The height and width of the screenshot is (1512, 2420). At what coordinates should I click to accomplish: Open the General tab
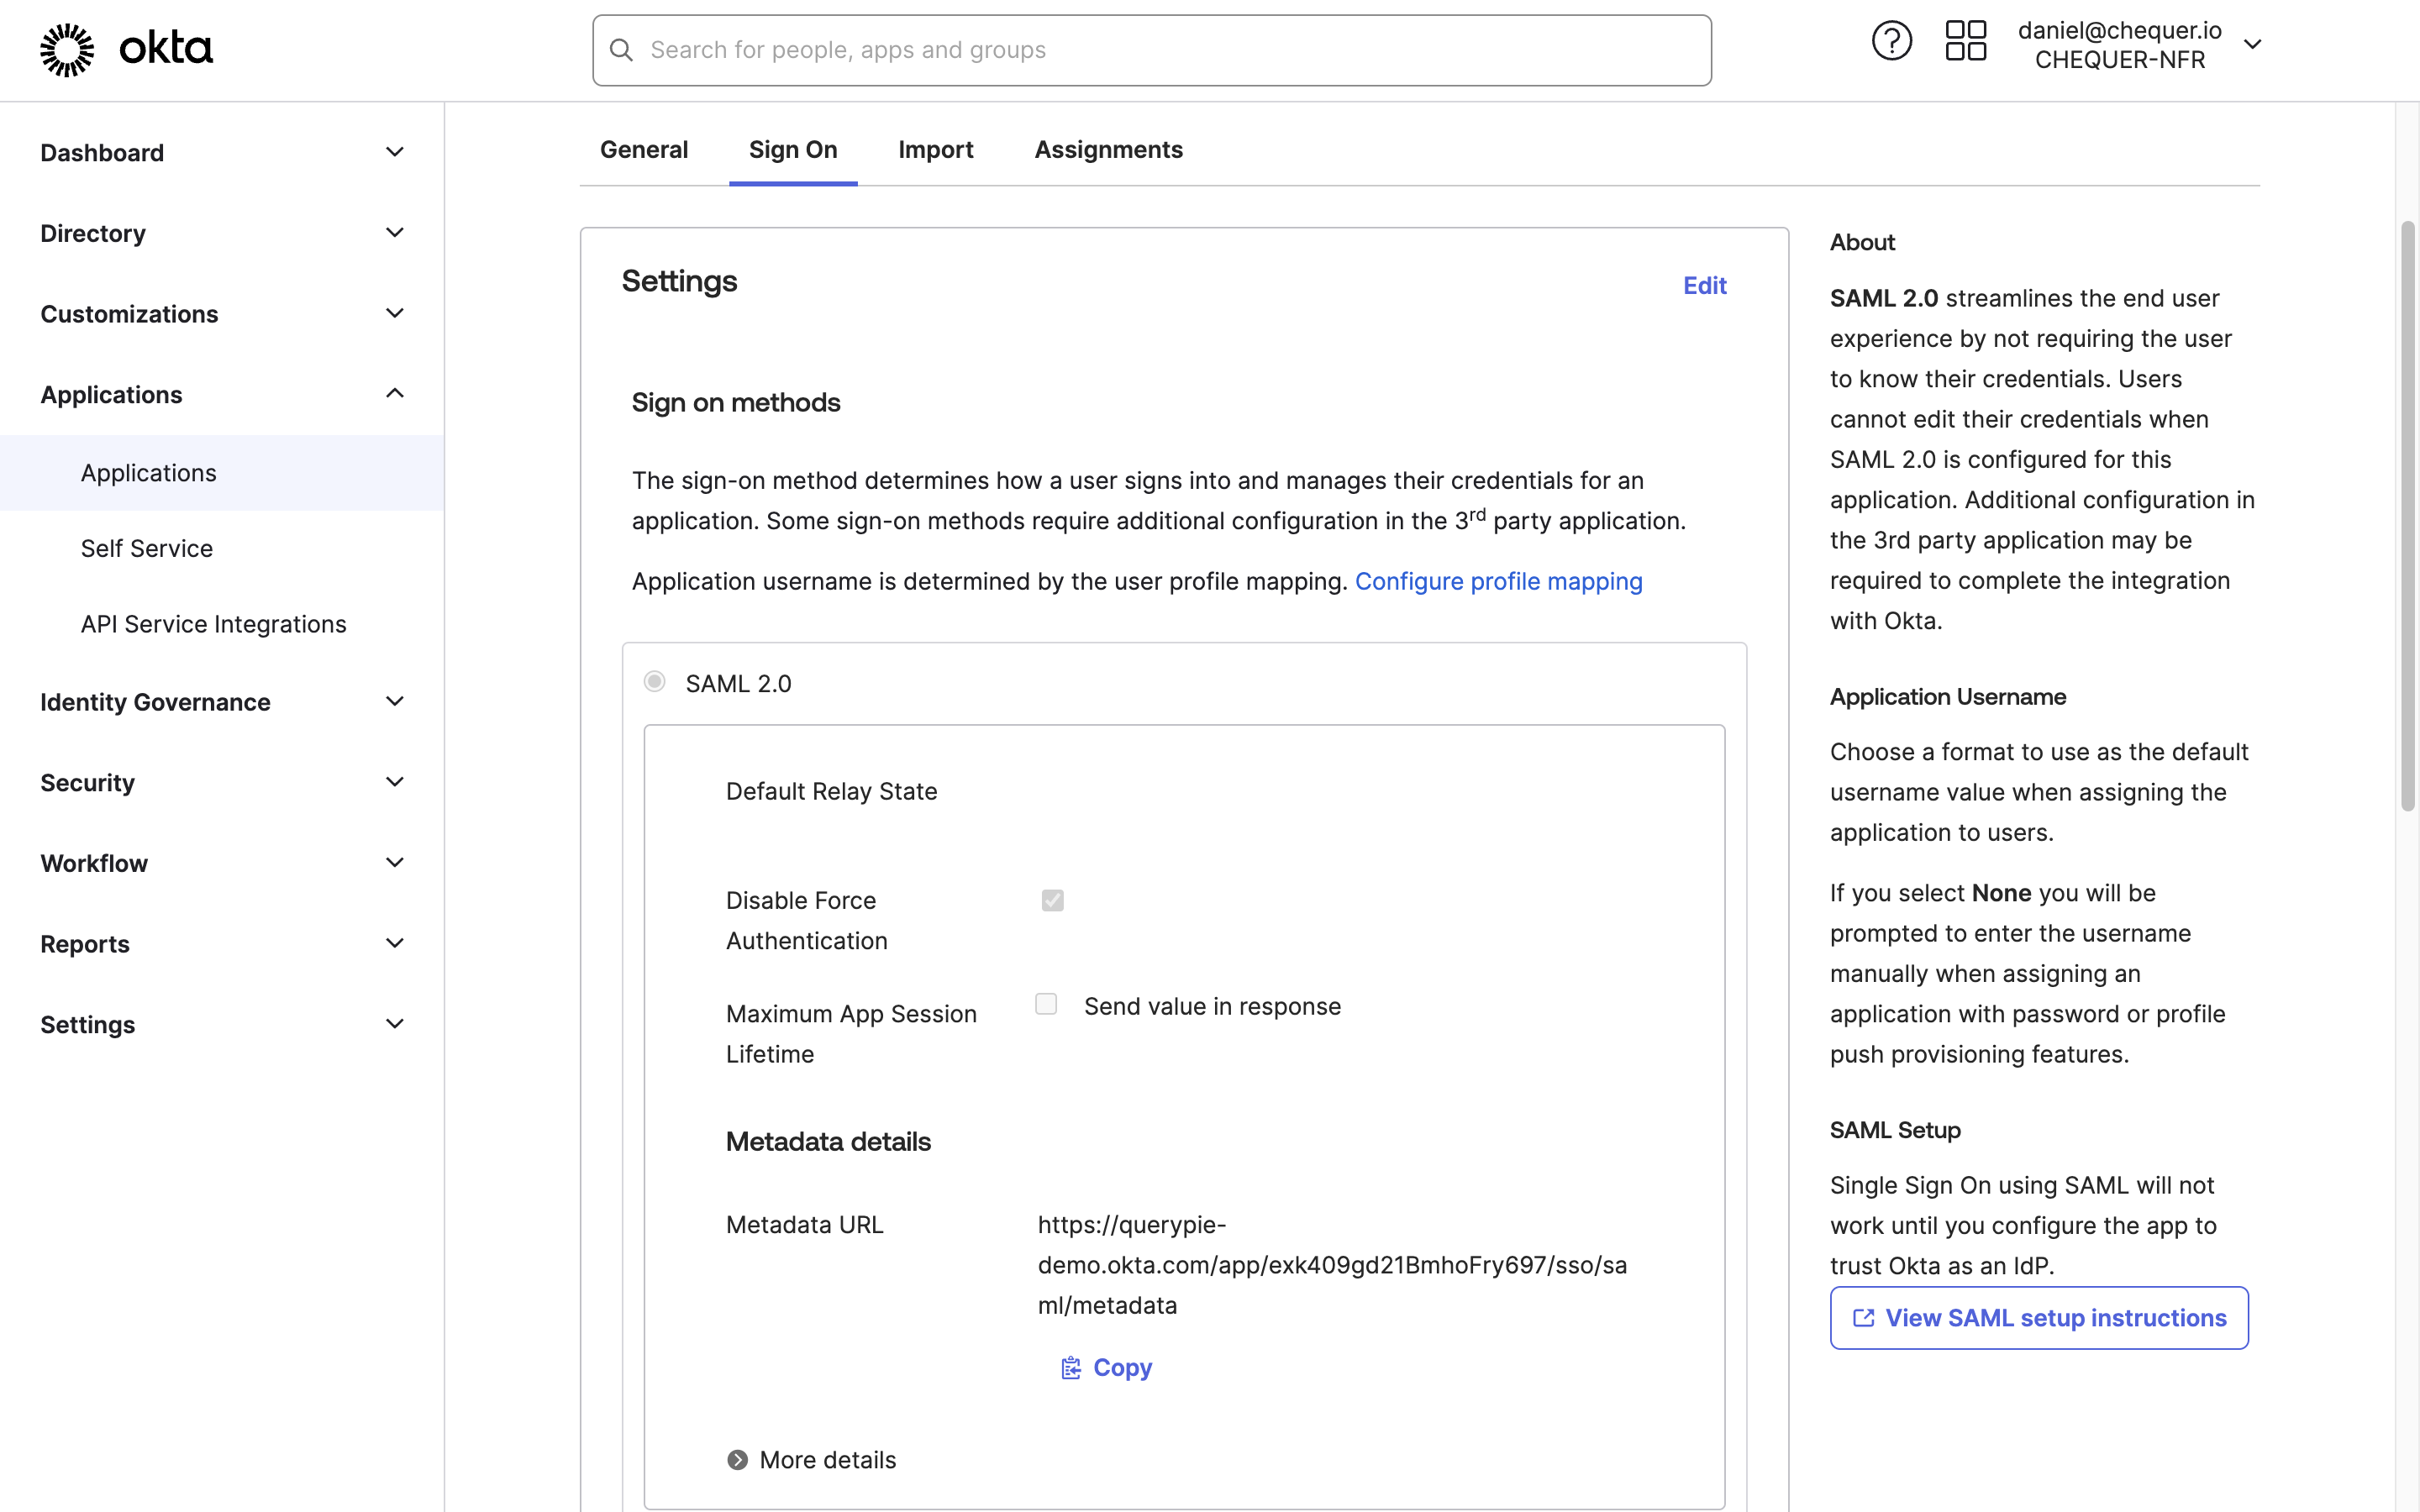644,149
